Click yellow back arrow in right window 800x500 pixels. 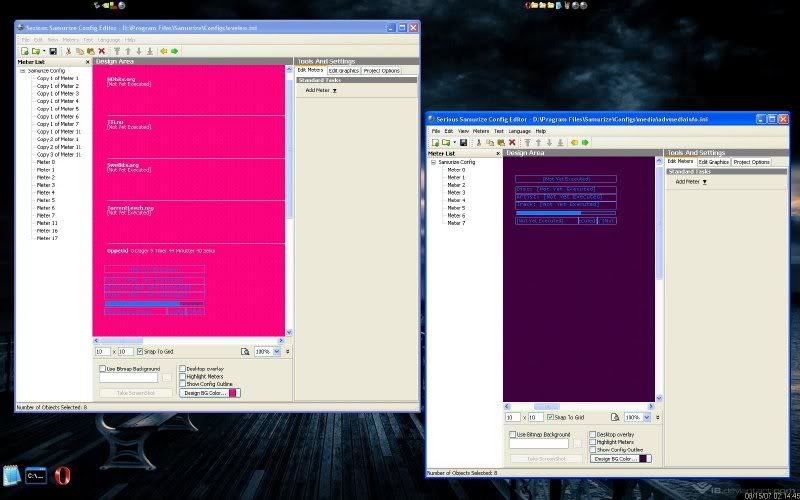pos(574,142)
